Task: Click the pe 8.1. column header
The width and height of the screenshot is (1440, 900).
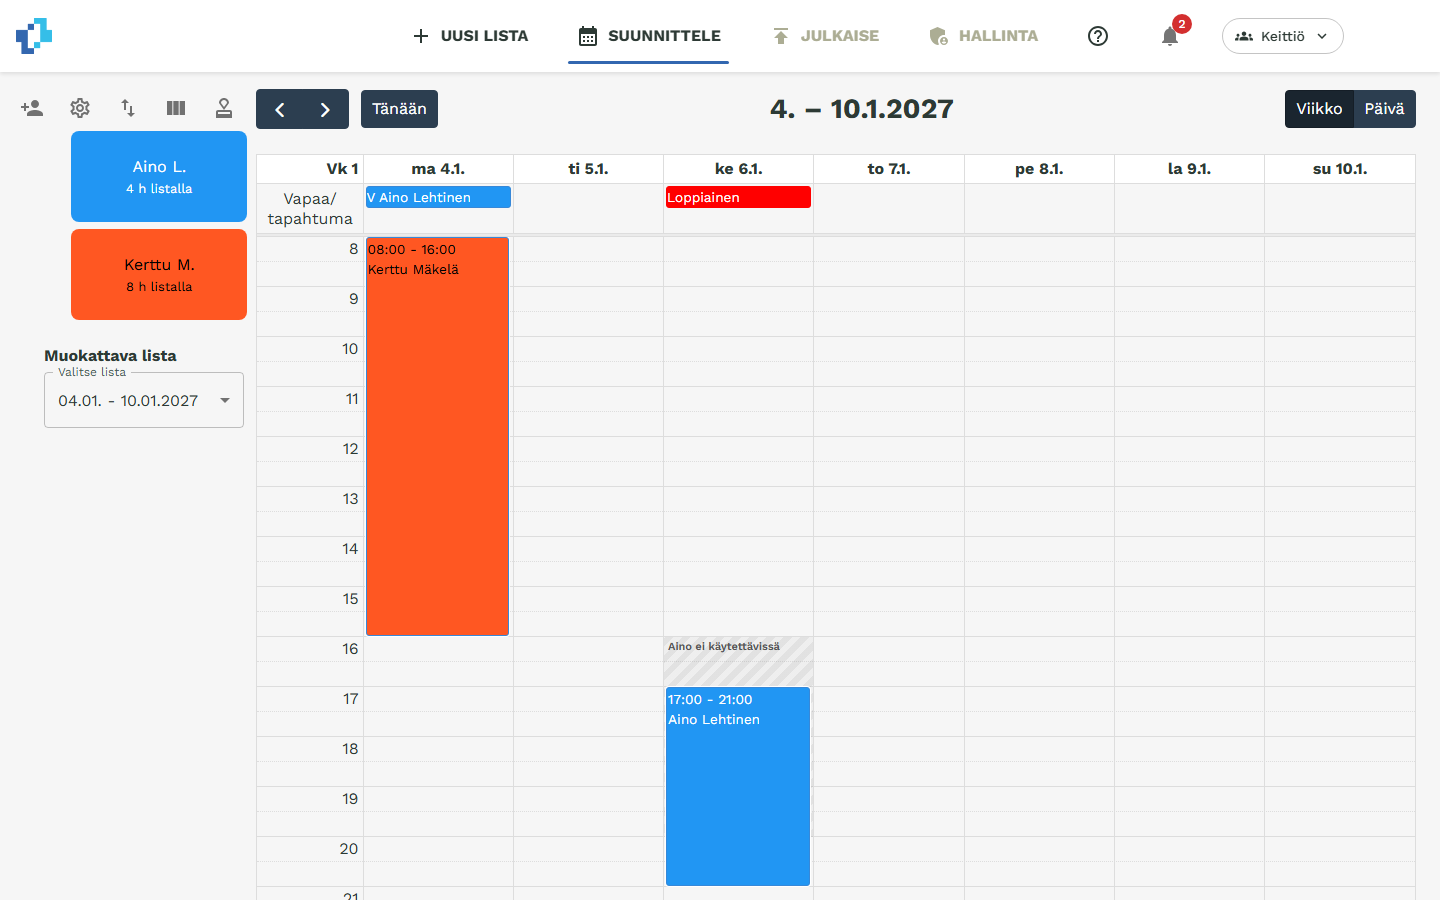Action: 1039,169
